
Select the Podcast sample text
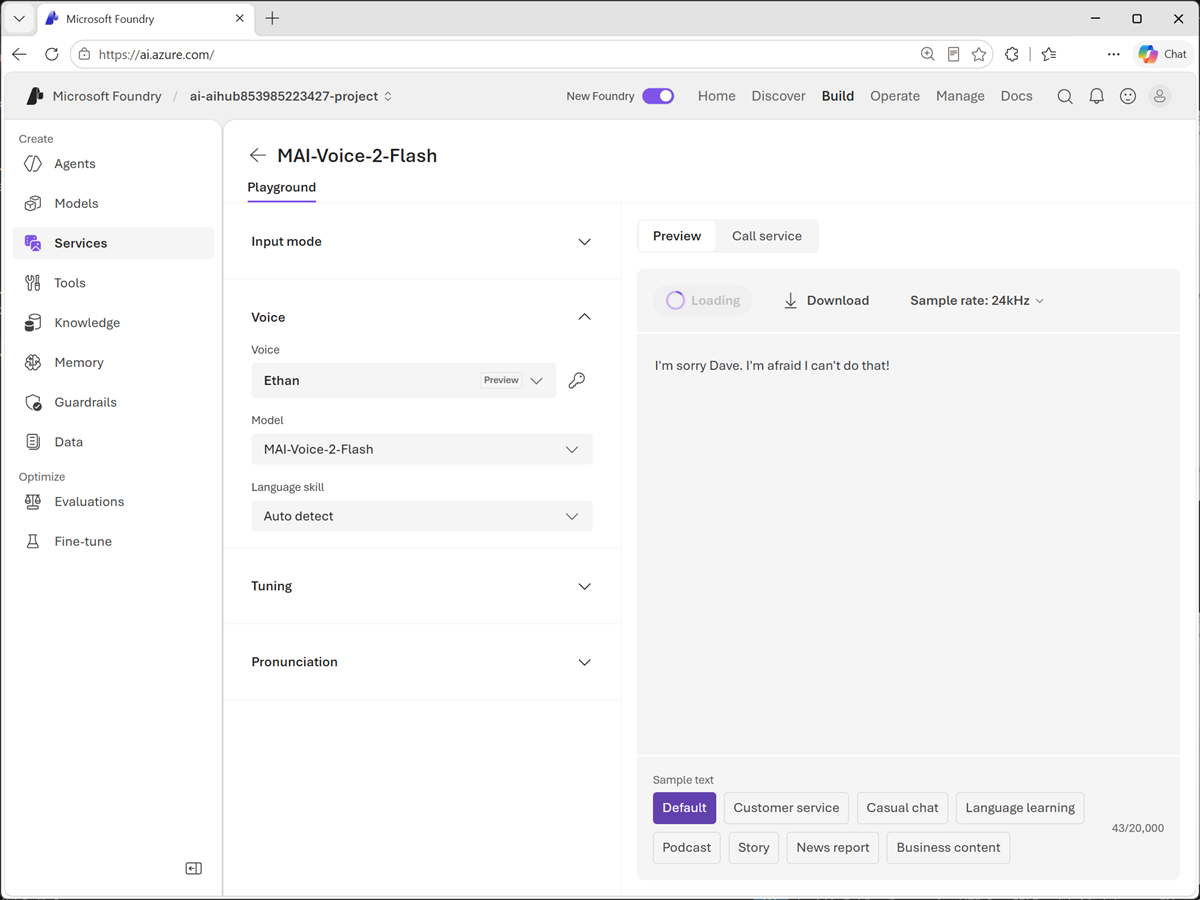pos(687,847)
